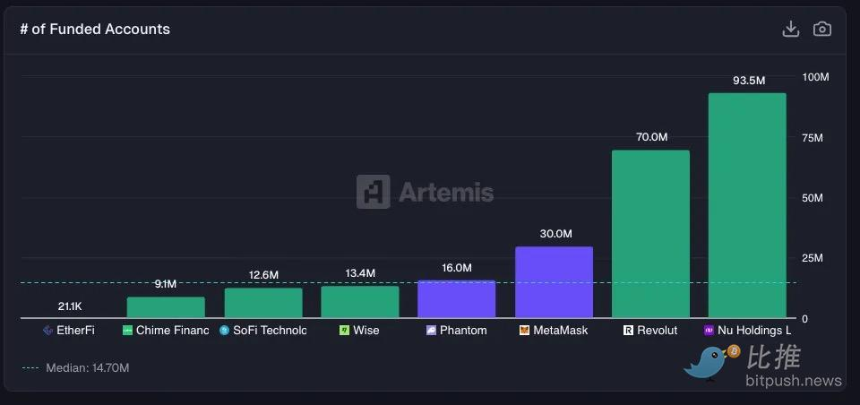
Task: Click the Chime Financial legend icon
Action: click(x=128, y=330)
